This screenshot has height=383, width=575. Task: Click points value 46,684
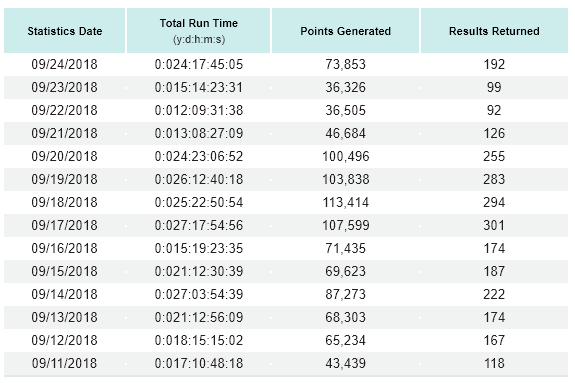345,134
